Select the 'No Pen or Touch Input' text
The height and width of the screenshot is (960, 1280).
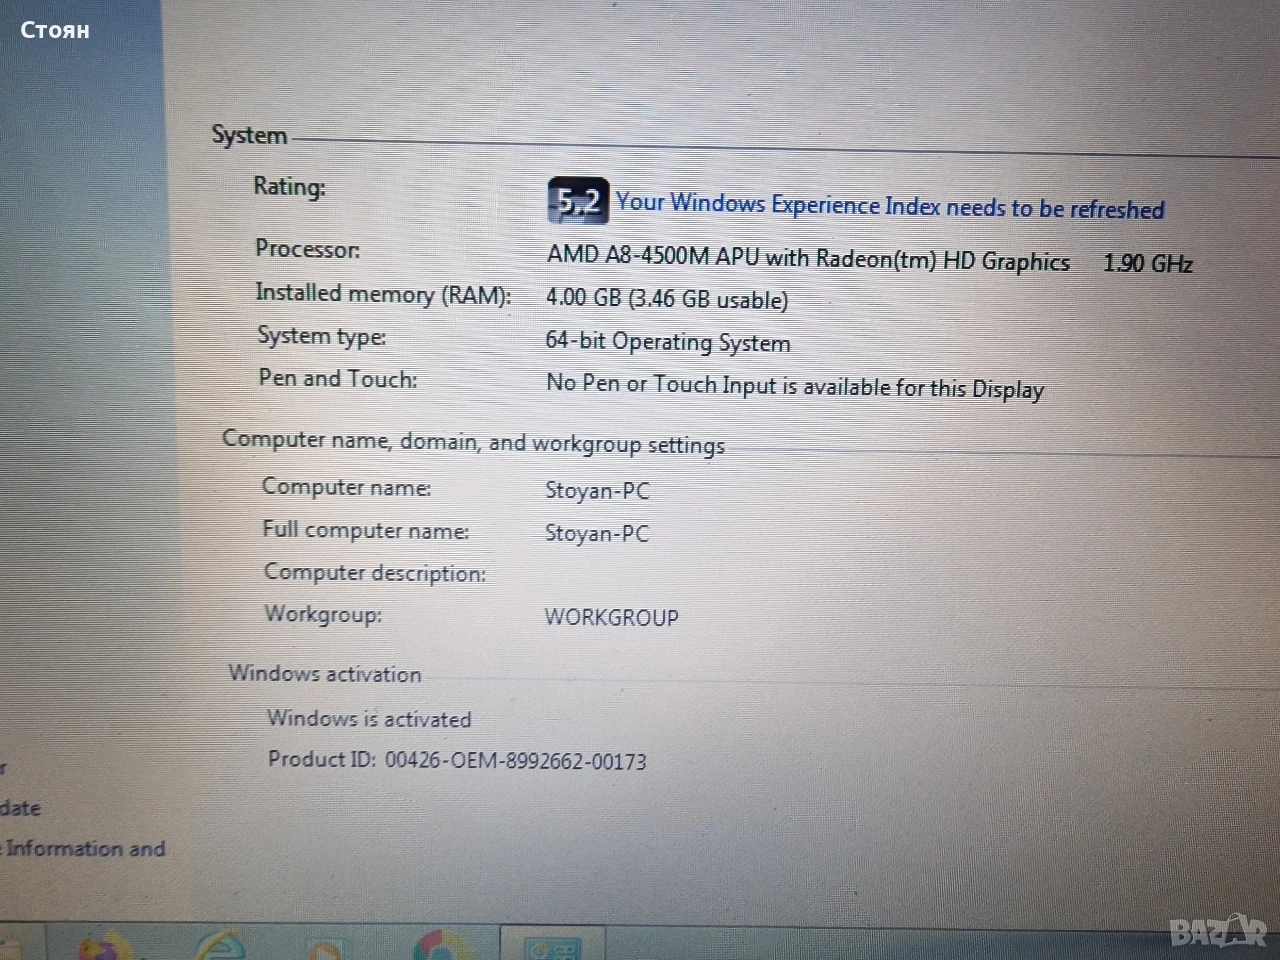pyautogui.click(x=661, y=383)
